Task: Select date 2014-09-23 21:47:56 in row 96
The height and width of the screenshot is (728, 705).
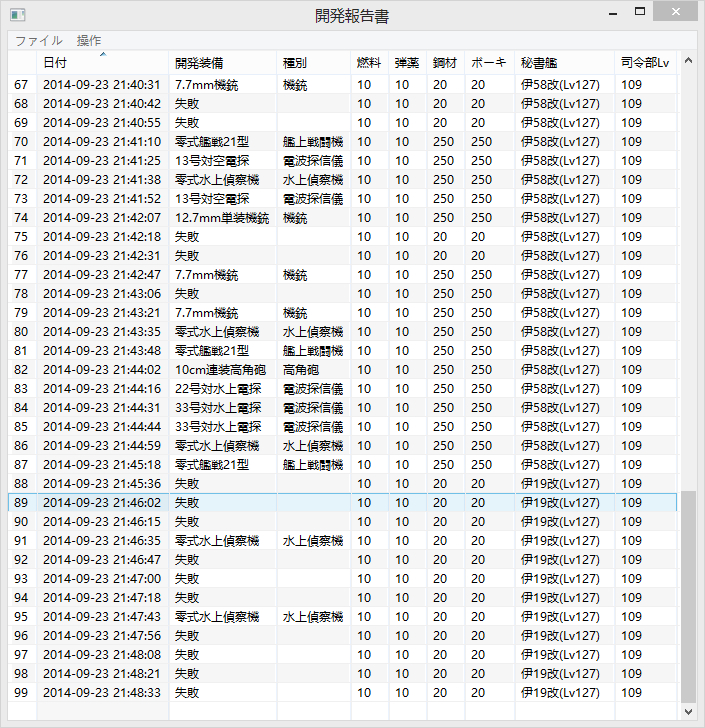Action: 102,637
